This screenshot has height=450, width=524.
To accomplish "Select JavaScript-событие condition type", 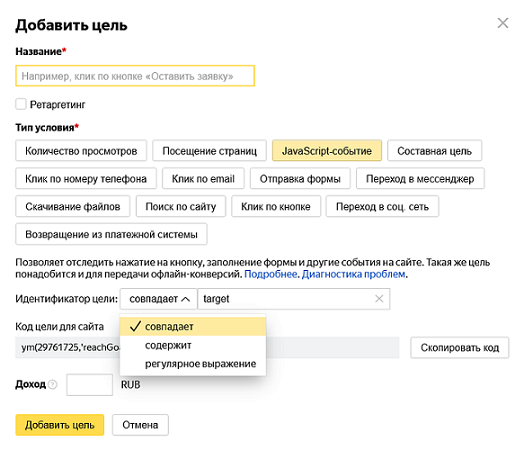I will click(x=327, y=151).
